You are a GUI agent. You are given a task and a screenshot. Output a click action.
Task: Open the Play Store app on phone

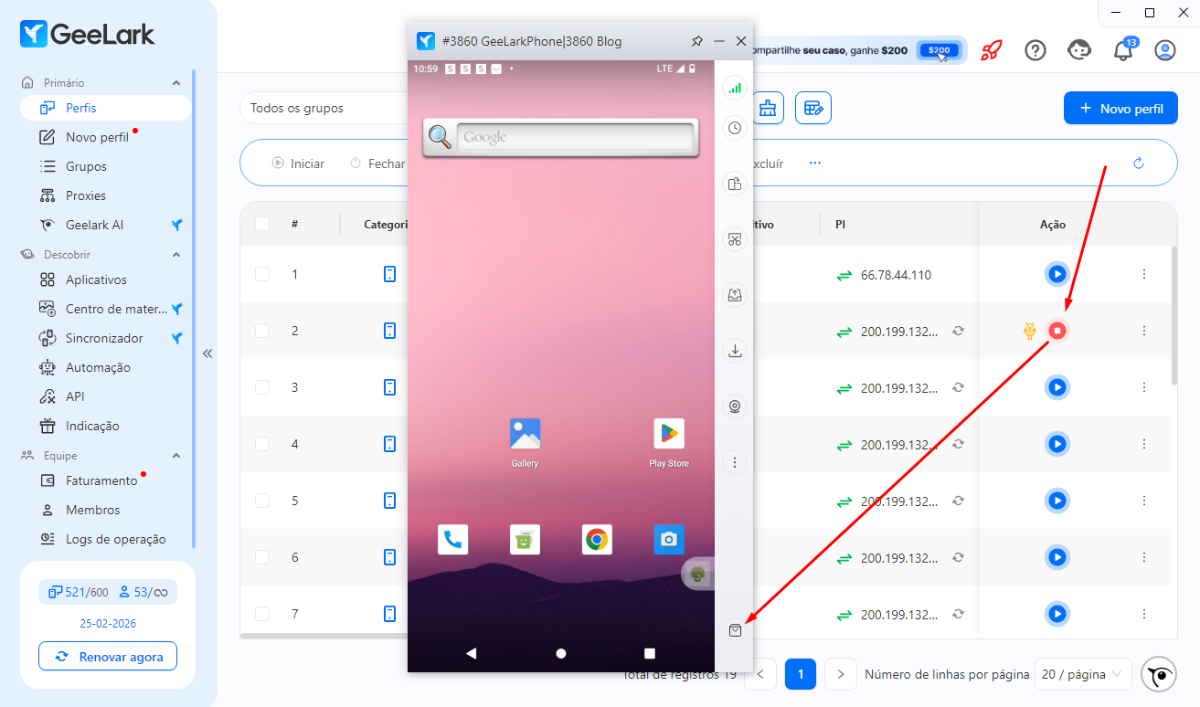pos(669,434)
